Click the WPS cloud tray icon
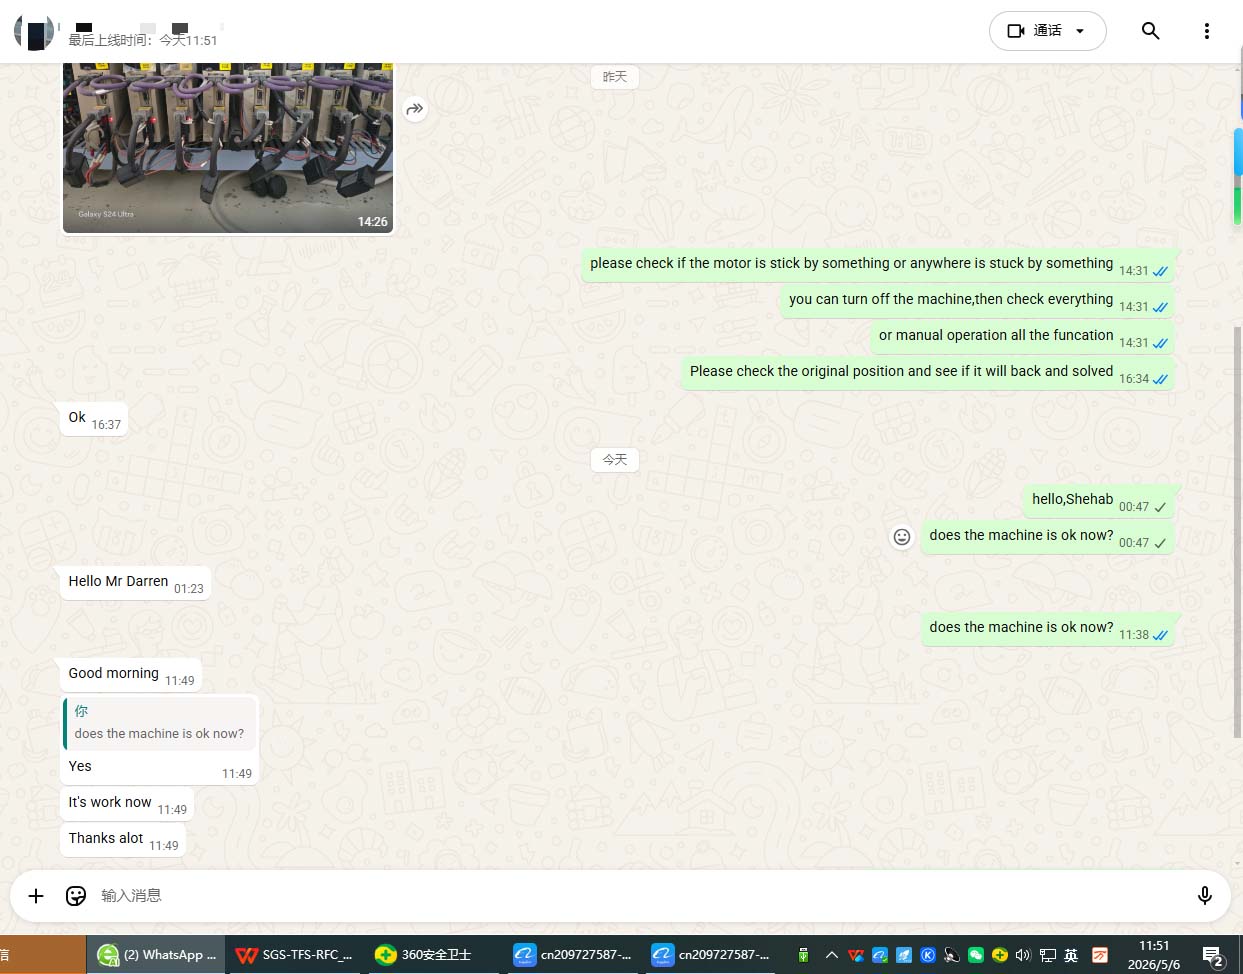 tap(856, 956)
